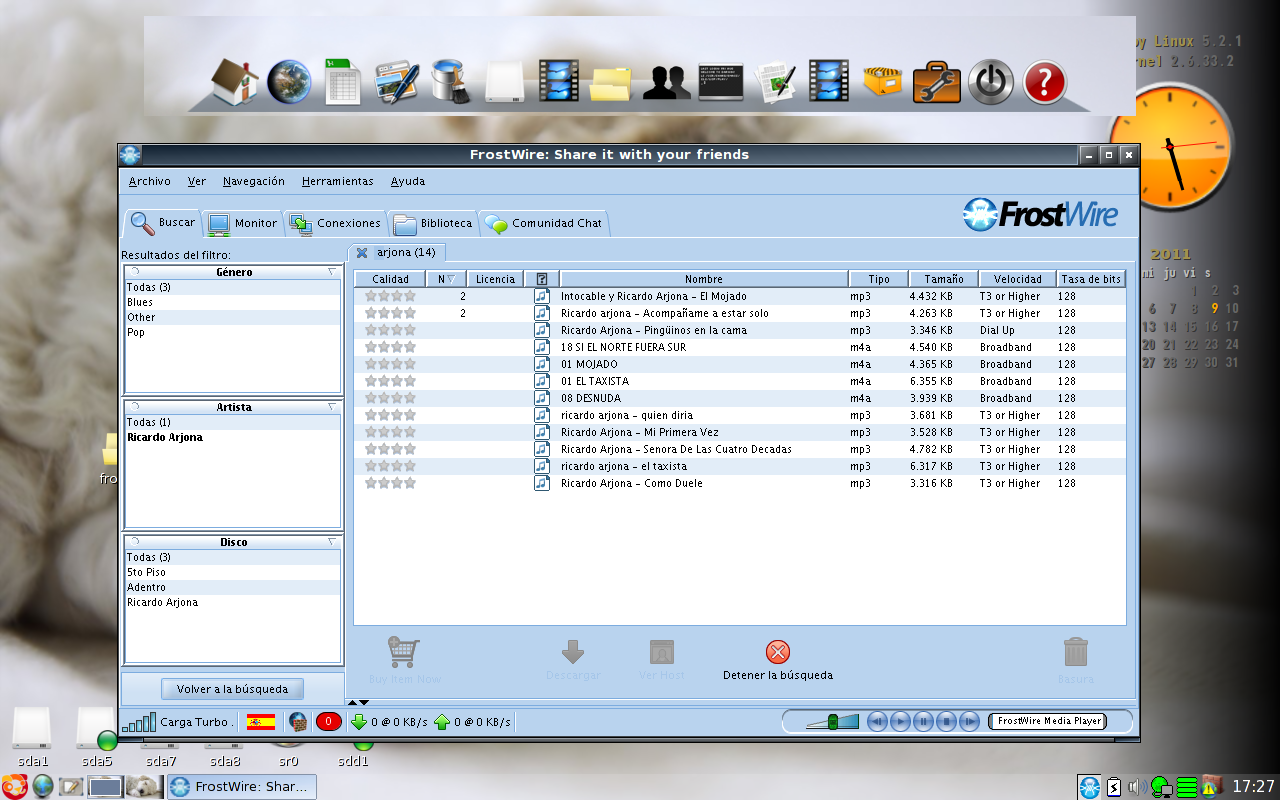Select the result '01 EL TAXISTA'

(740, 381)
